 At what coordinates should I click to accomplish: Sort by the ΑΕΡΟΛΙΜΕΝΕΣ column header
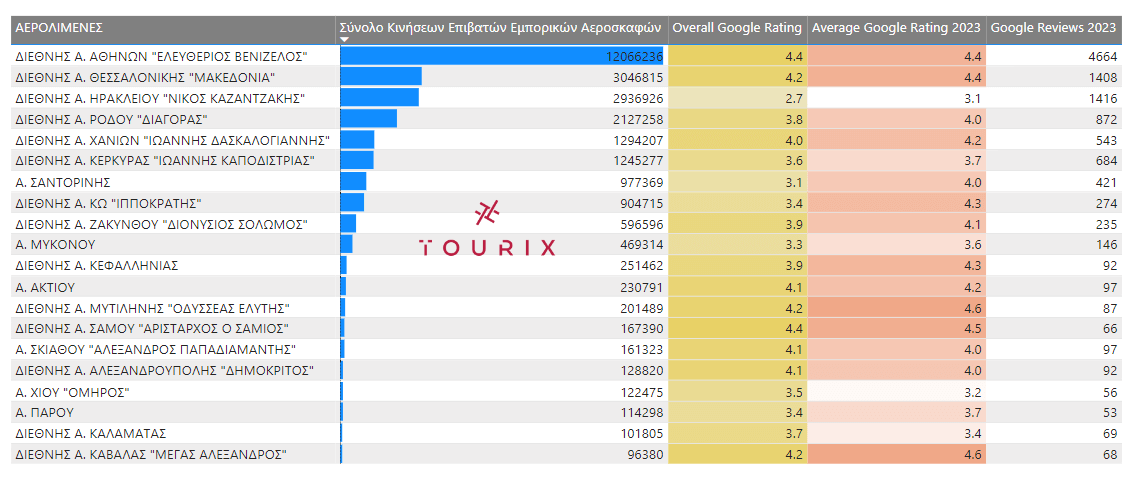click(60, 27)
